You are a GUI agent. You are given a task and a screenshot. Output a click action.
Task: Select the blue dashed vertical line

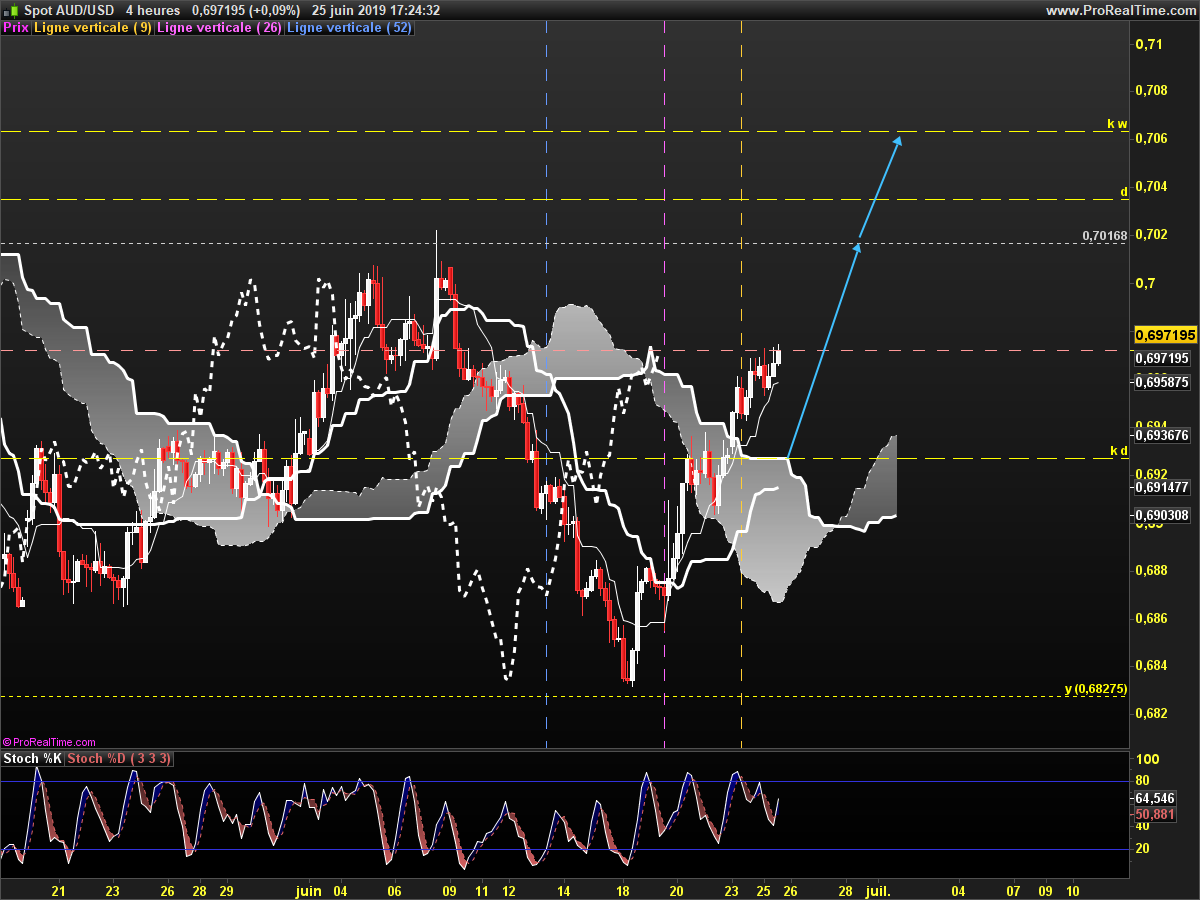[546, 384]
